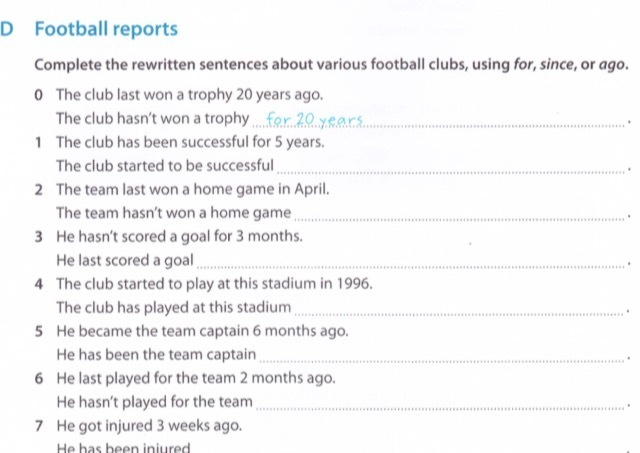The height and width of the screenshot is (453, 640).
Task: Click blank after 'He hasn't played for the team'
Action: pos(440,404)
